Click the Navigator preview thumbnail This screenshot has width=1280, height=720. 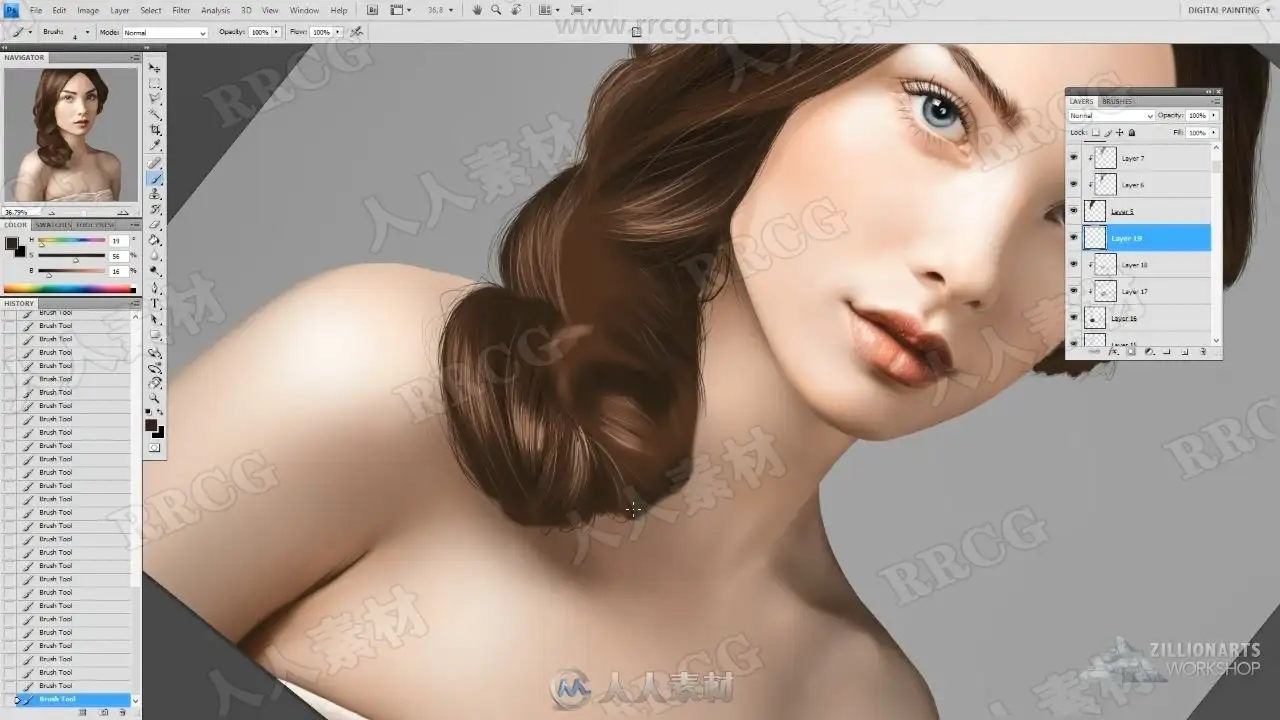pos(70,134)
